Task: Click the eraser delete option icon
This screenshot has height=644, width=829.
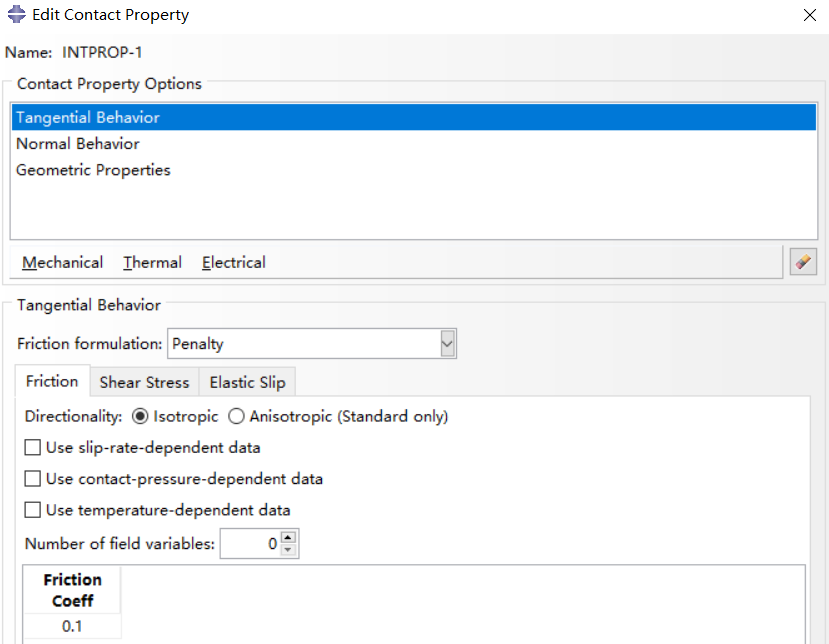Action: click(803, 262)
